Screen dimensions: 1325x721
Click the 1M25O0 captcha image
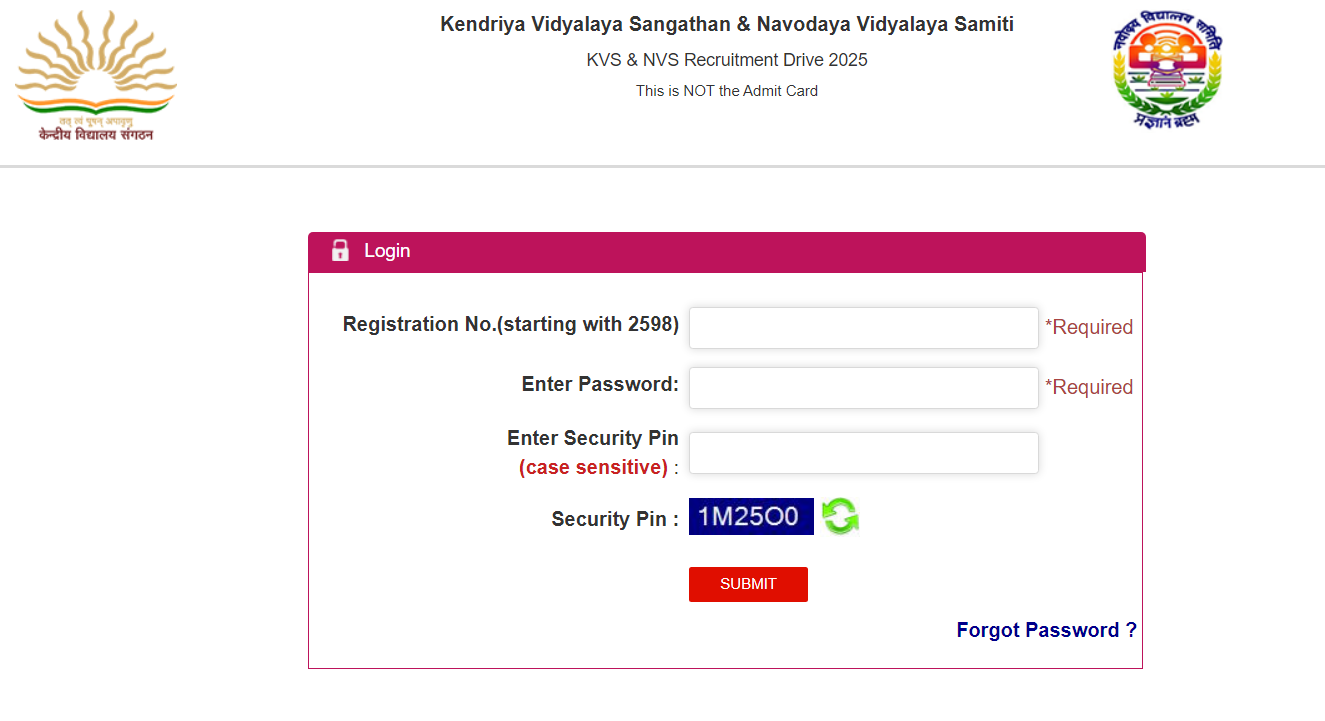click(x=750, y=517)
